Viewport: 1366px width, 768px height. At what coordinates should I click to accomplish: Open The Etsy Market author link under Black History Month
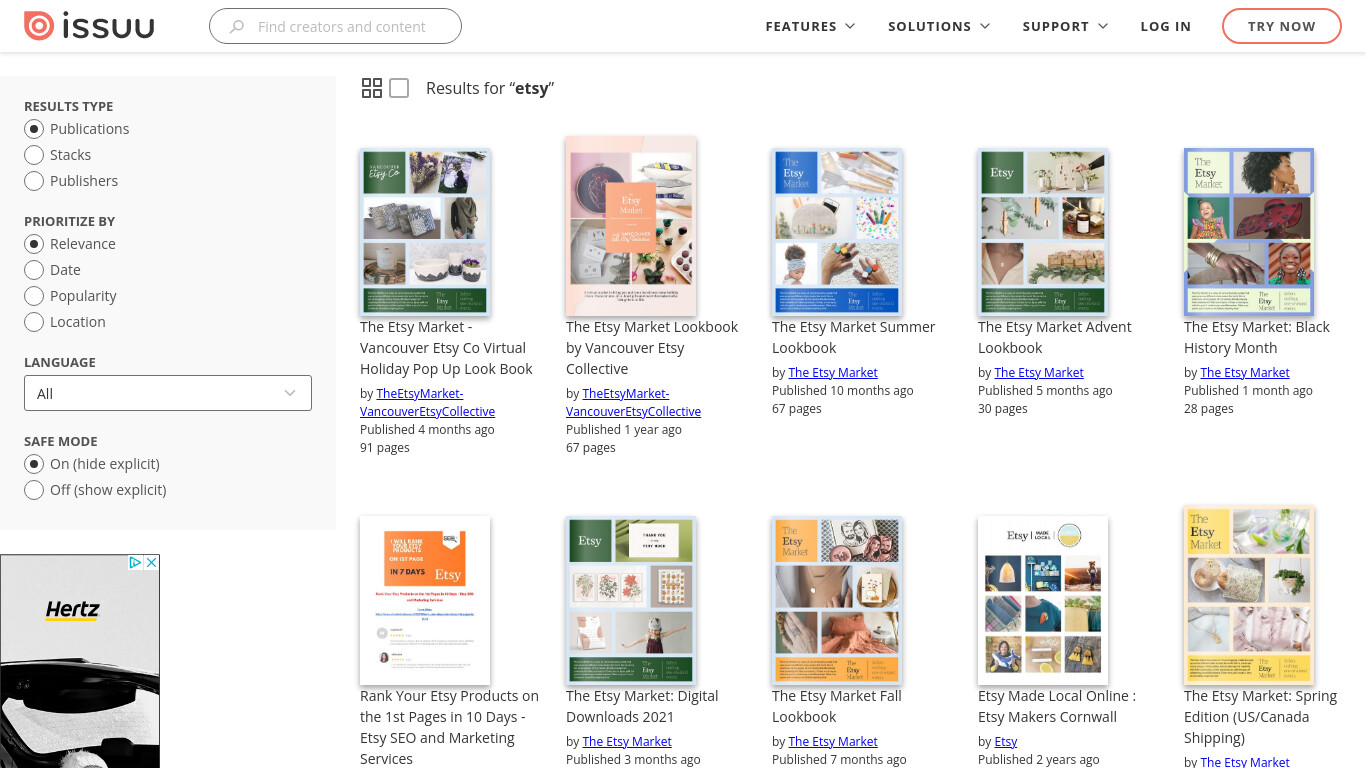coord(1245,372)
